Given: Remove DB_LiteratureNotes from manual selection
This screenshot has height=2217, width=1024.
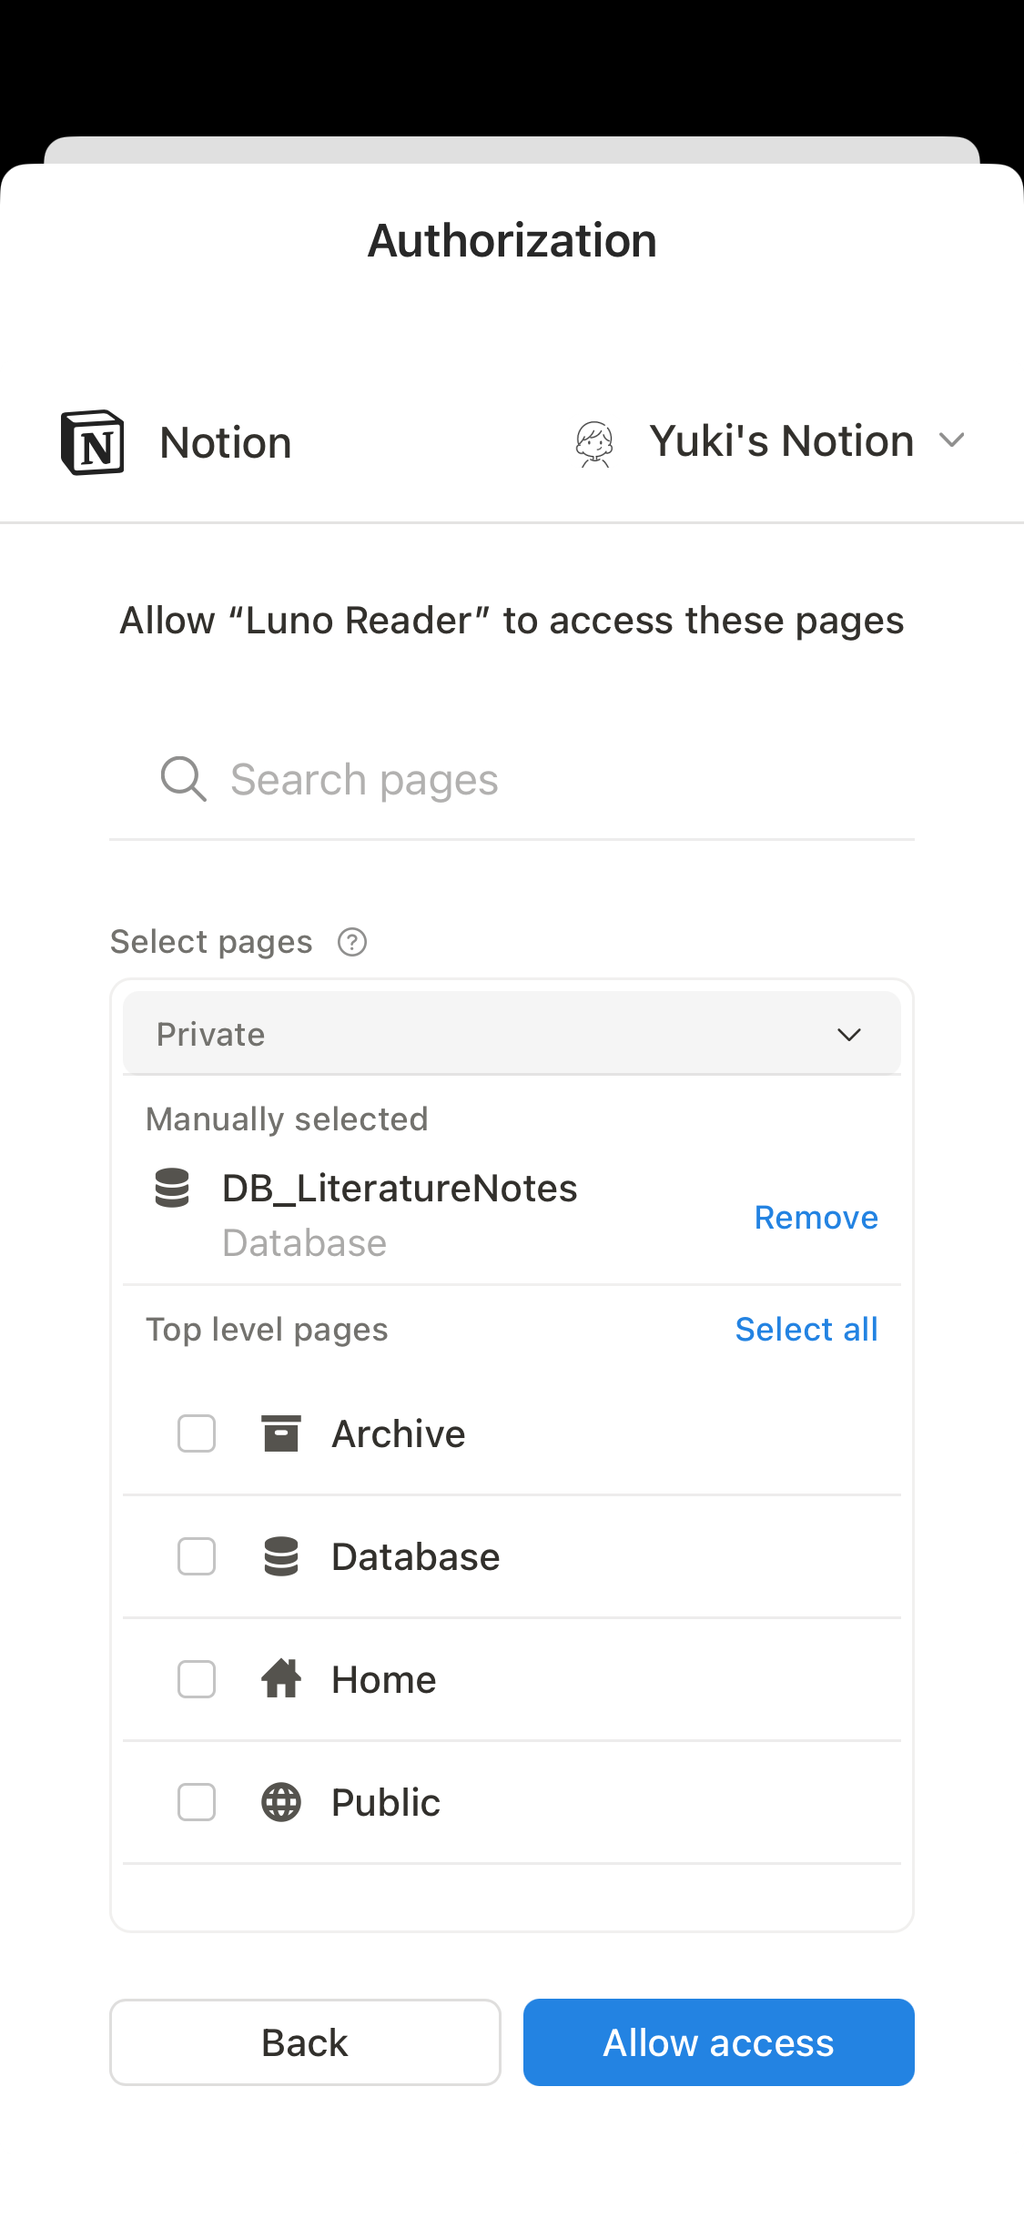Looking at the screenshot, I should 815,1217.
